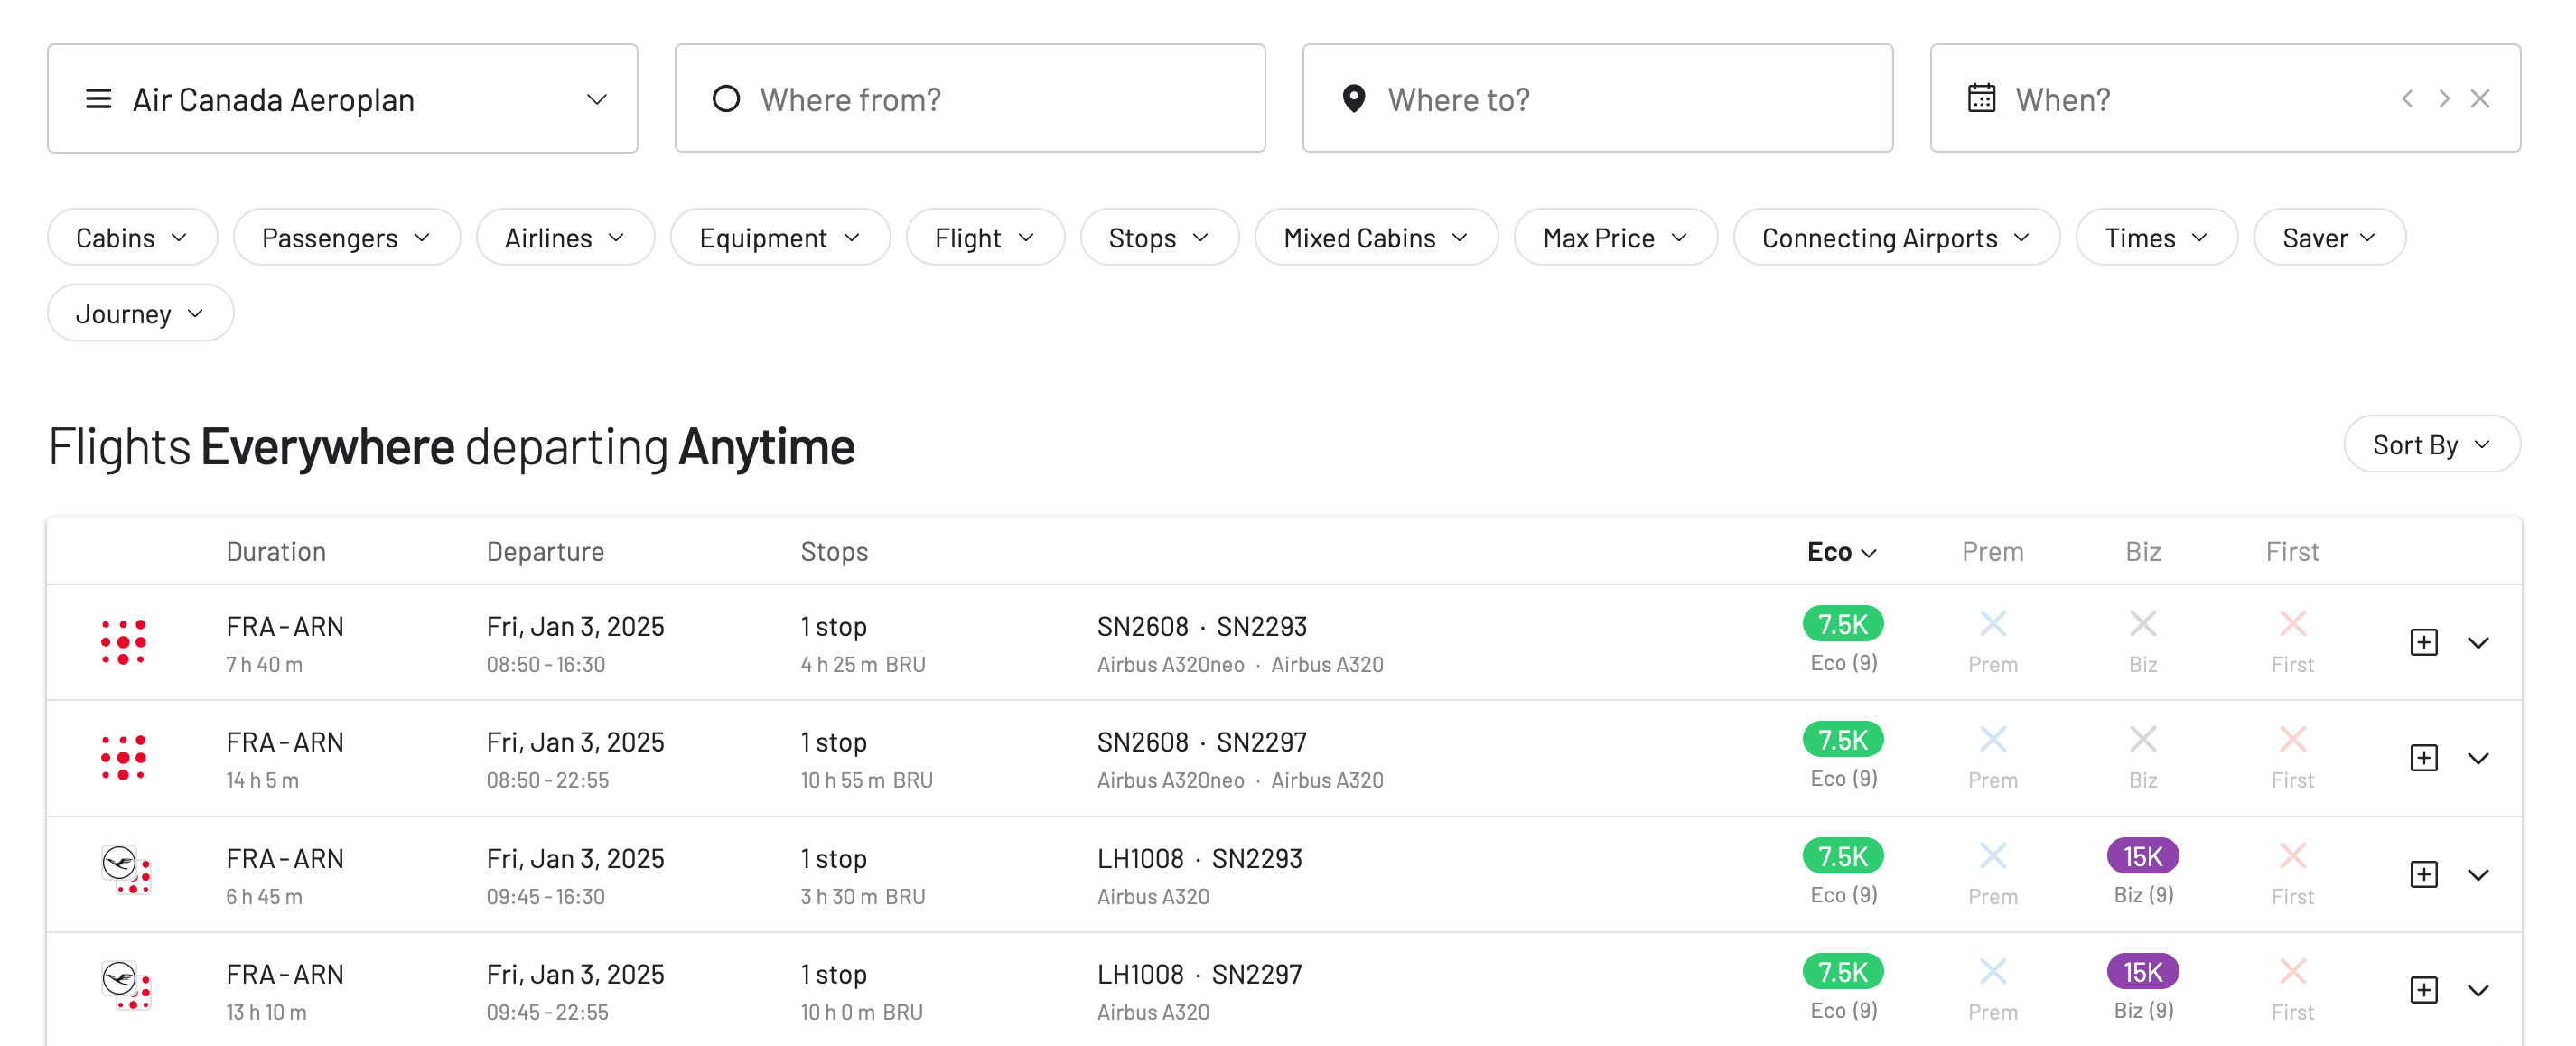Expand details of LH1008 SN2297 flight row
Viewport: 2576px width, 1046px height.
pos(2478,990)
